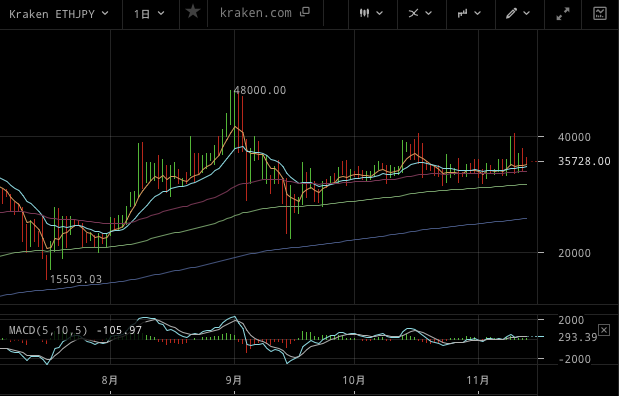The width and height of the screenshot is (619, 396).
Task: Click the external link icon next to kraken.com
Action: (305, 12)
